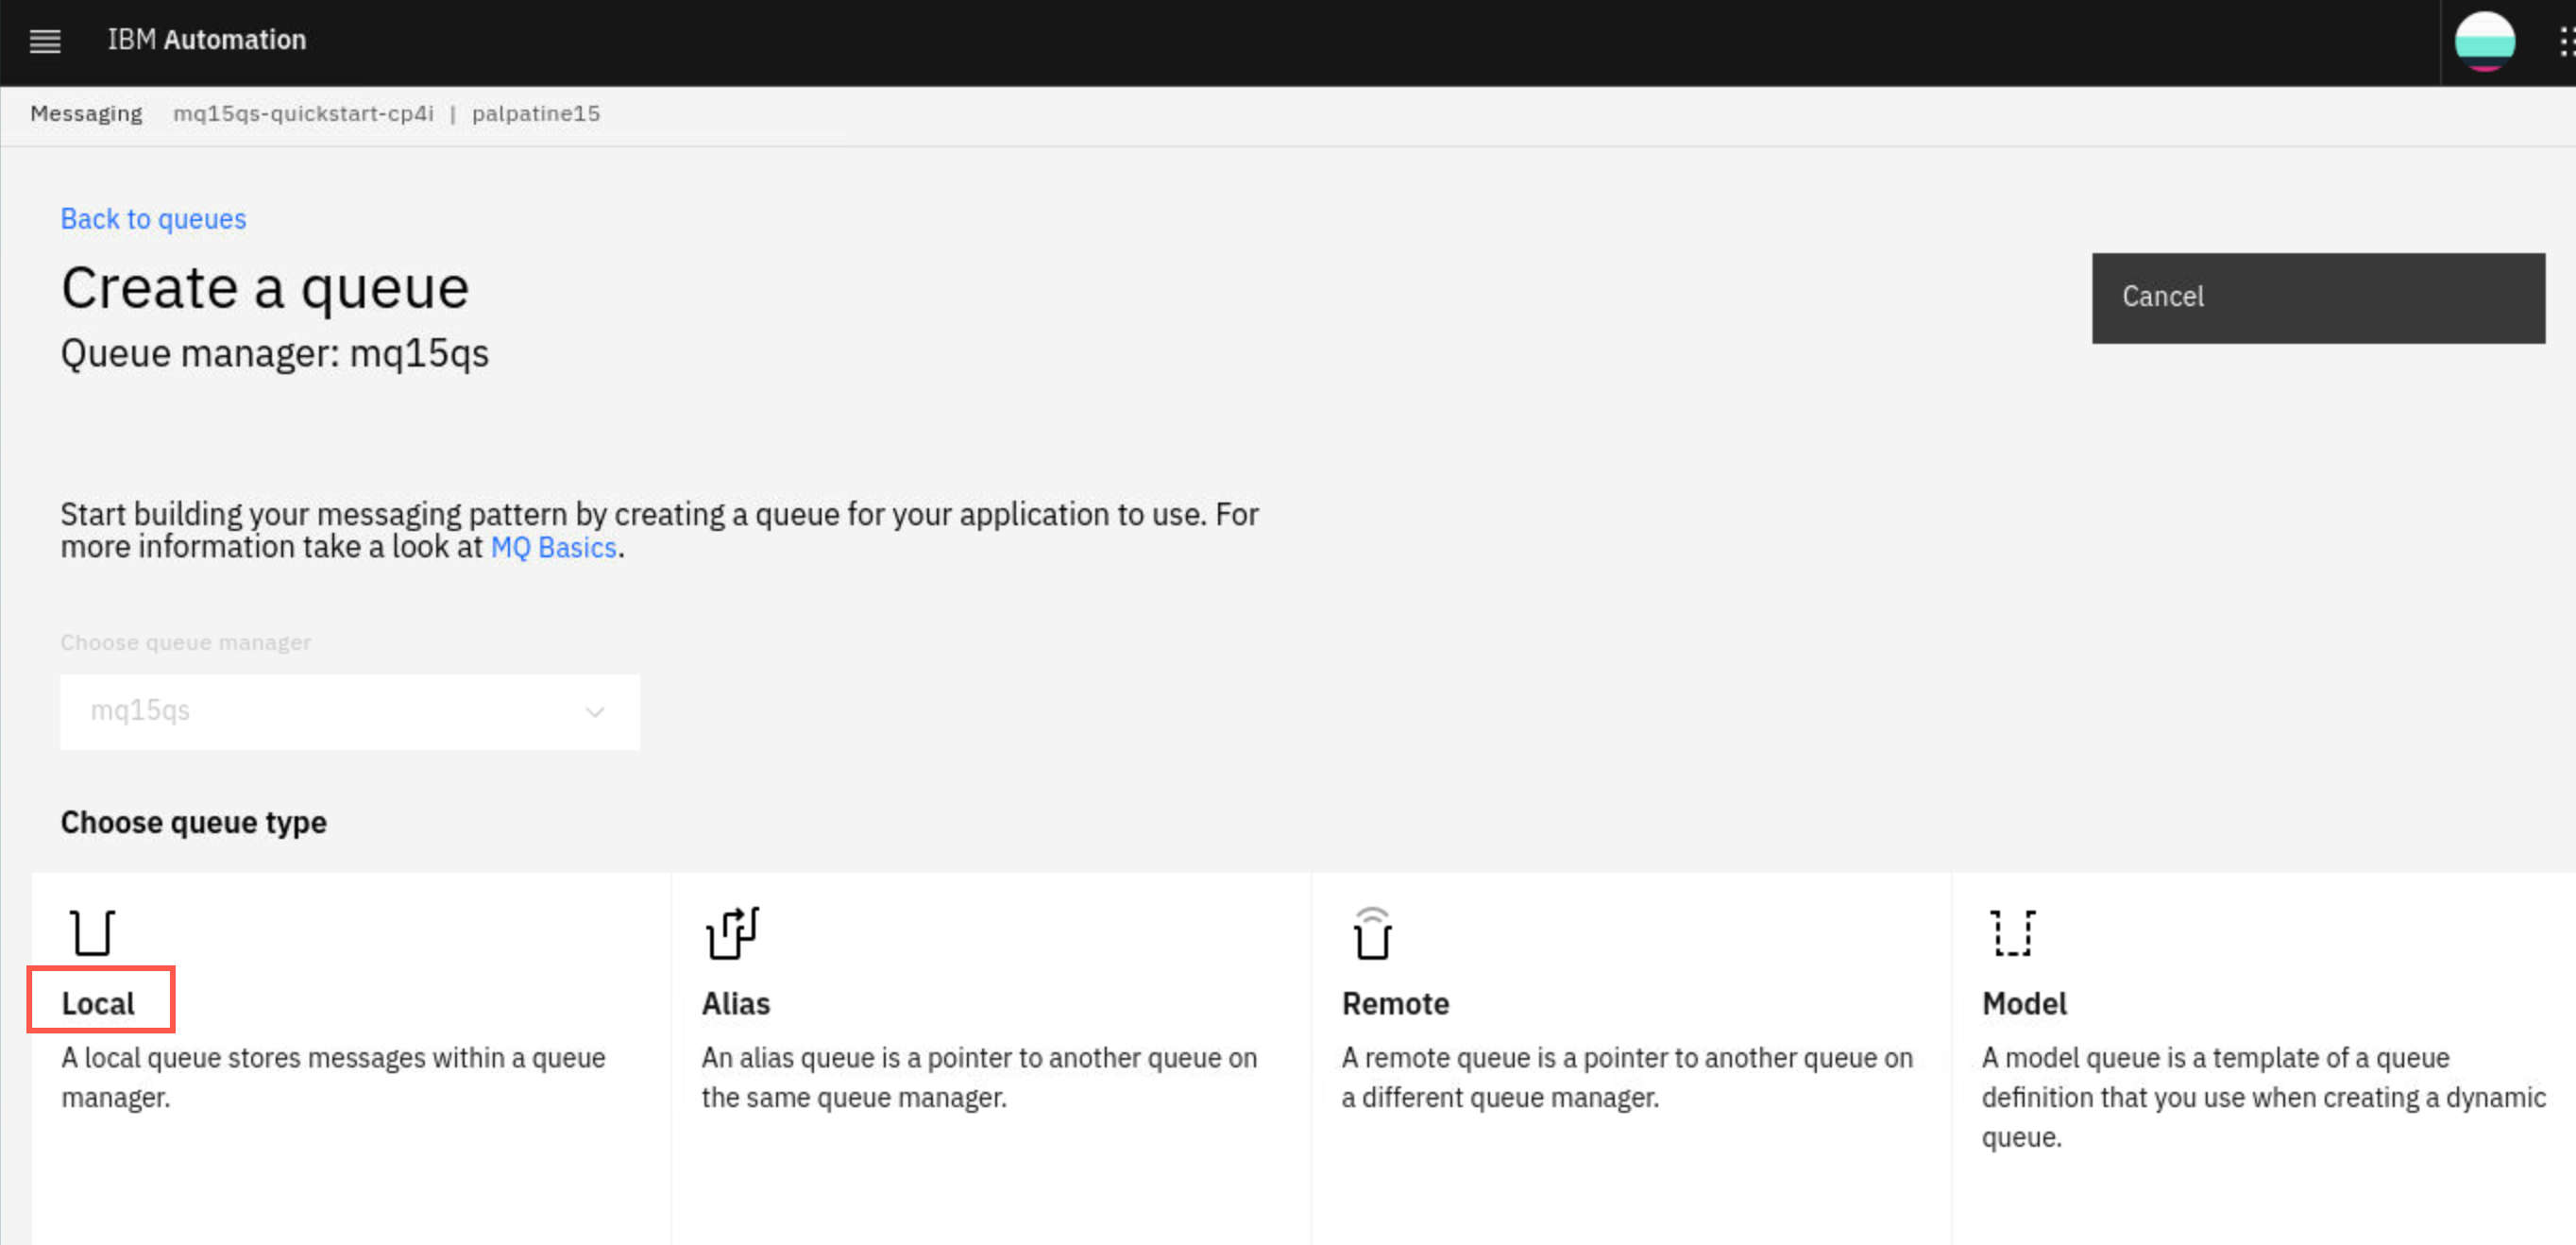
Task: Click the palpatine15 breadcrumb
Action: 536,113
